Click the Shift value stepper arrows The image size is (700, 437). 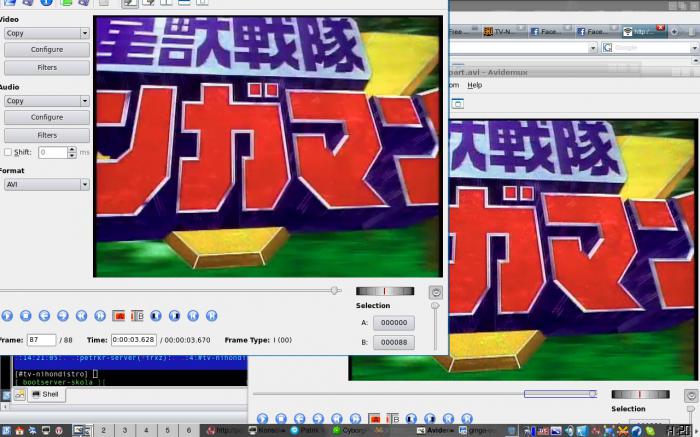coord(72,152)
